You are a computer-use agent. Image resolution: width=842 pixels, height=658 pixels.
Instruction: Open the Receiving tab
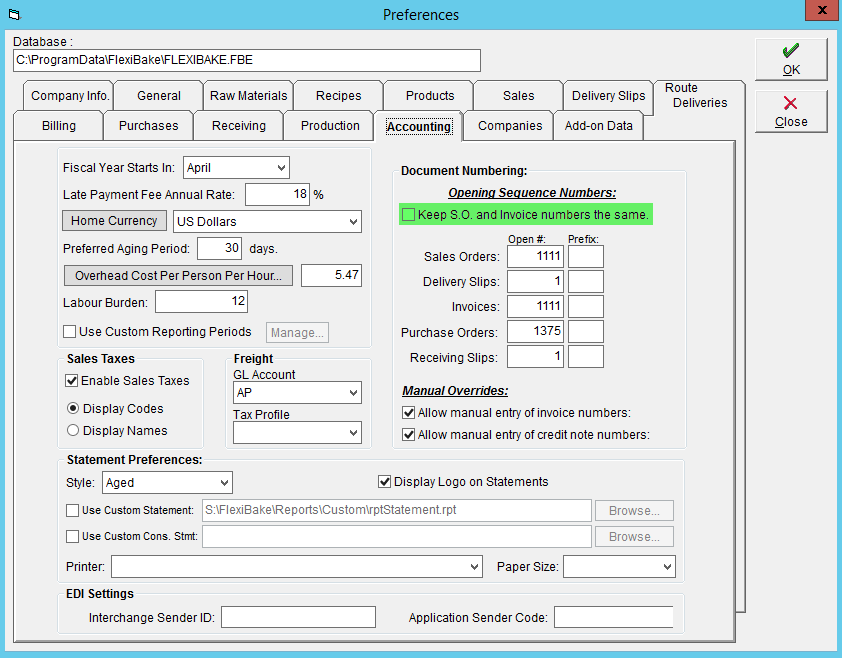[x=238, y=126]
